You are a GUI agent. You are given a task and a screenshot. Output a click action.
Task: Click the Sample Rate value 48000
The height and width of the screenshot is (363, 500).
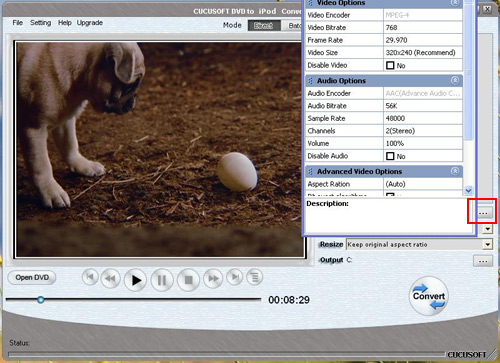point(423,118)
